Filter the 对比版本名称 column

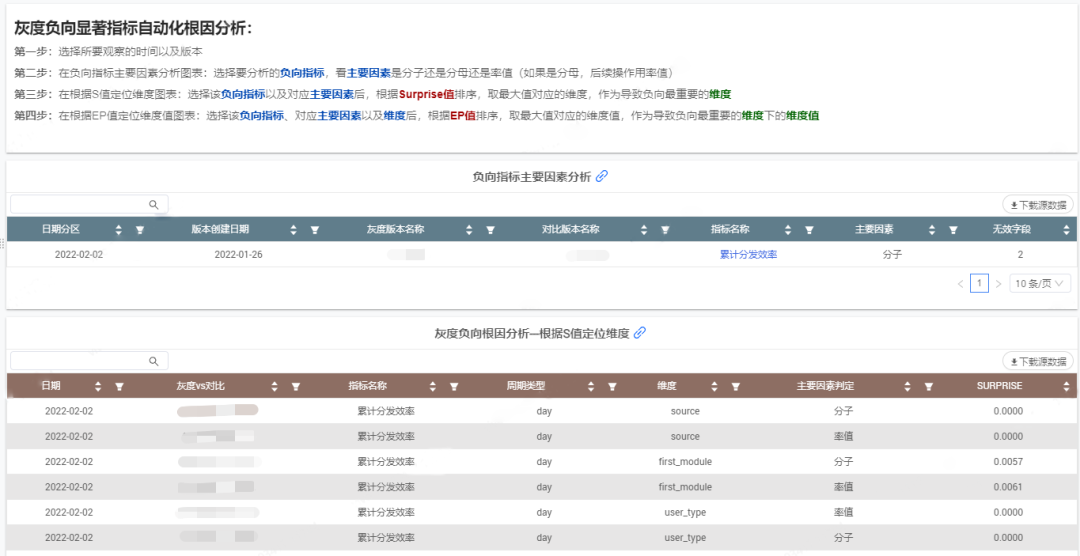click(665, 229)
